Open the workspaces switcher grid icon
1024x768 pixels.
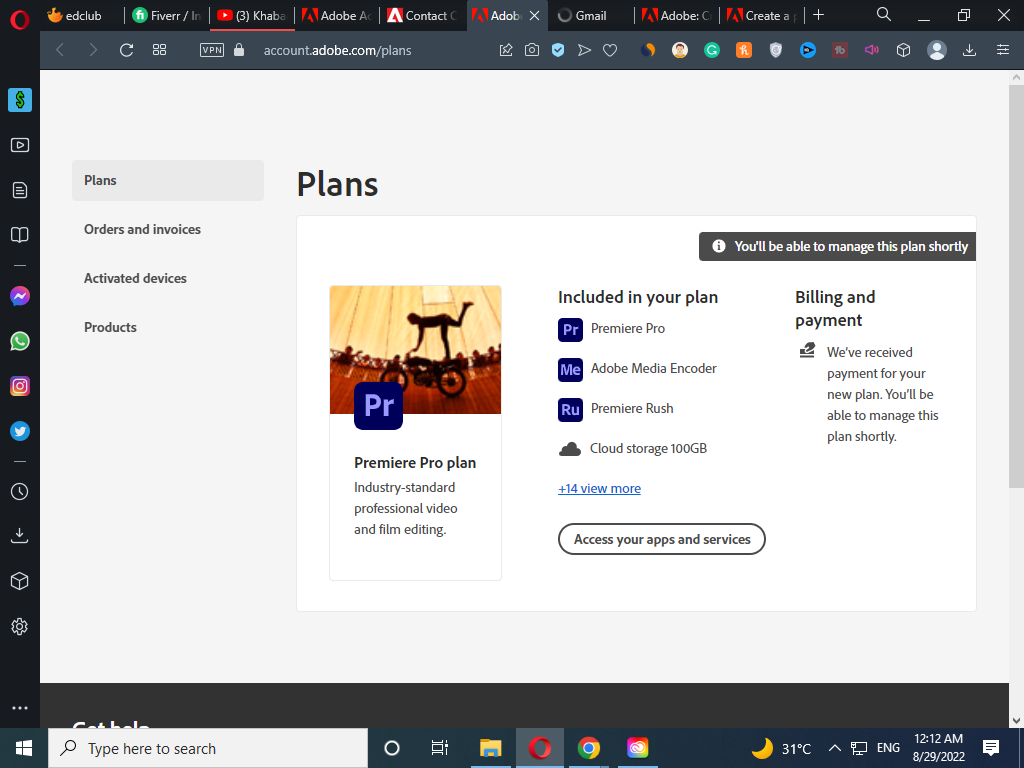[159, 48]
